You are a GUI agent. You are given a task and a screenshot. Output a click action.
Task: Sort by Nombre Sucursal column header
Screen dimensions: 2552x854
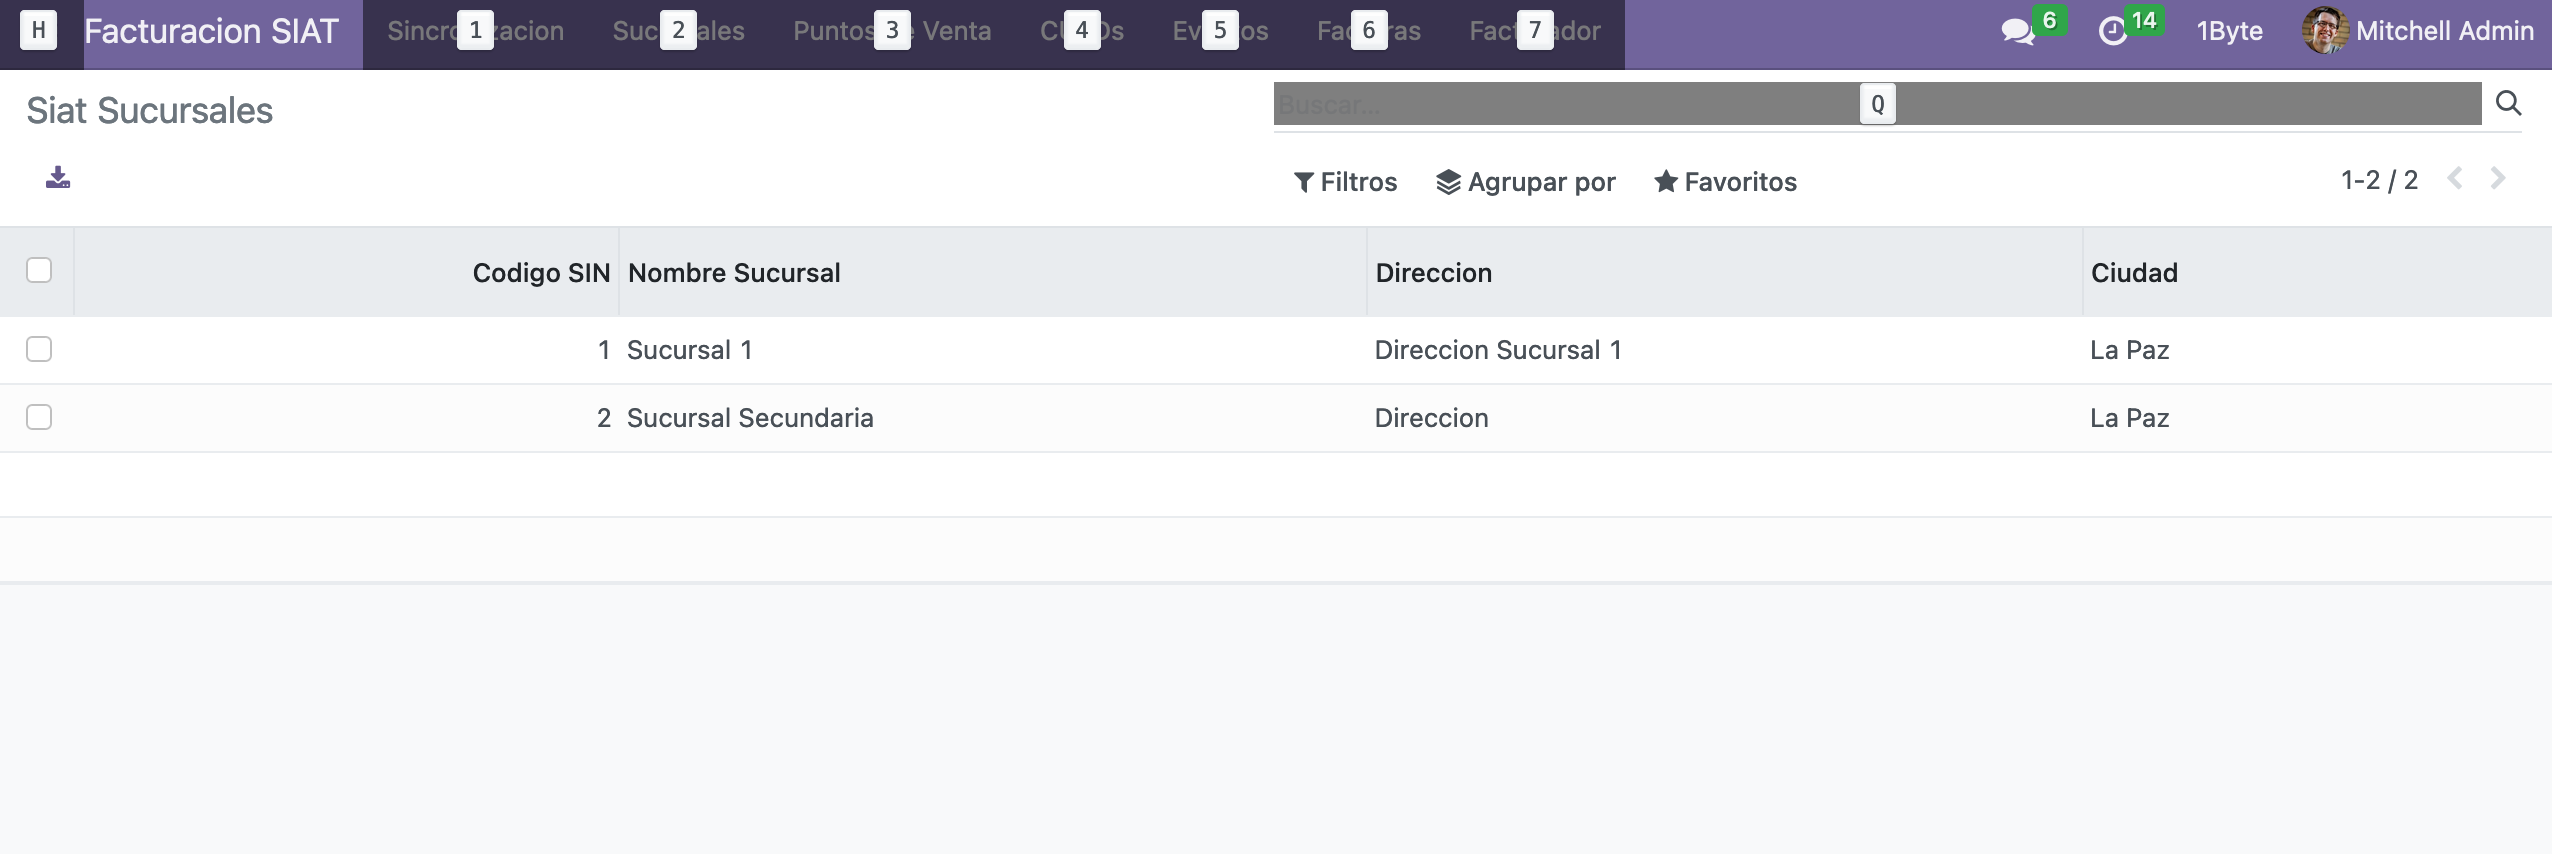click(x=734, y=273)
